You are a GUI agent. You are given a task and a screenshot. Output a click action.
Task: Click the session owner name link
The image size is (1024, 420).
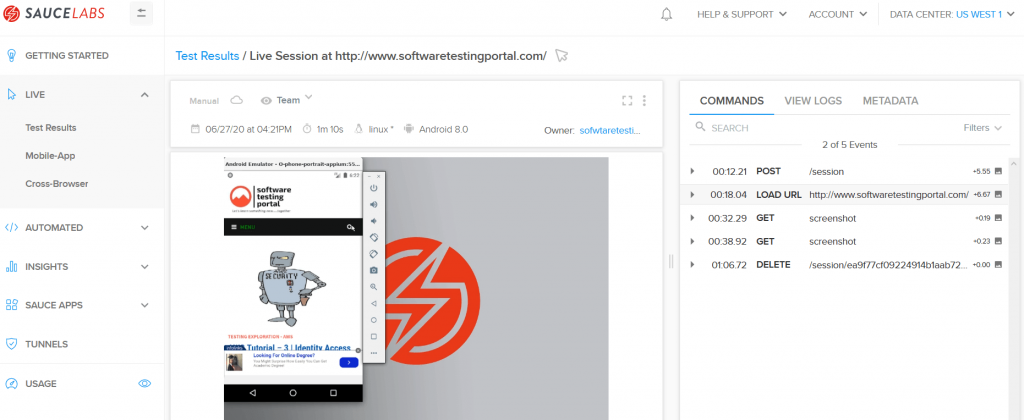[x=608, y=129]
